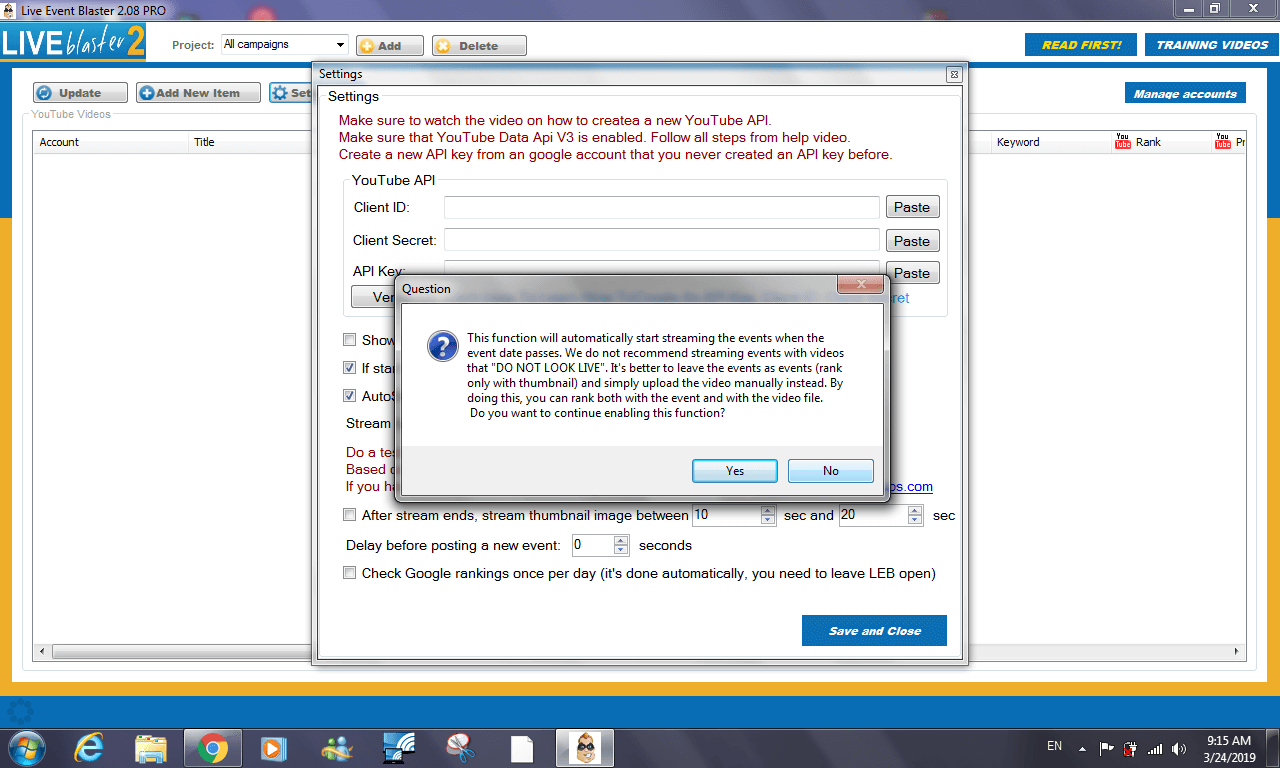Open TRAINING VIDEOS
The height and width of the screenshot is (768, 1280).
1212,45
